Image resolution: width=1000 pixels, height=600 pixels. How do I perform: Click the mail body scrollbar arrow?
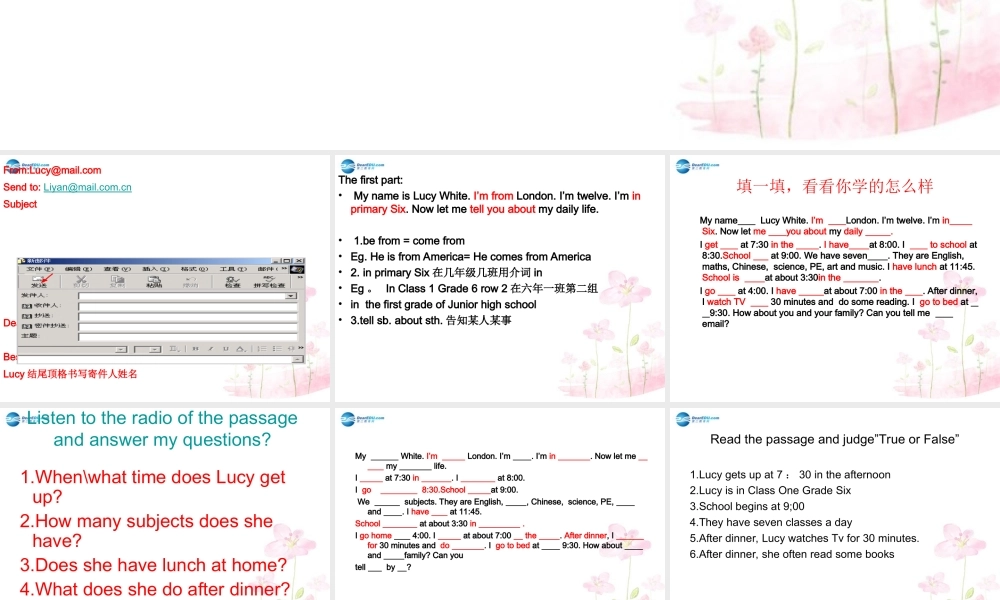[297, 360]
